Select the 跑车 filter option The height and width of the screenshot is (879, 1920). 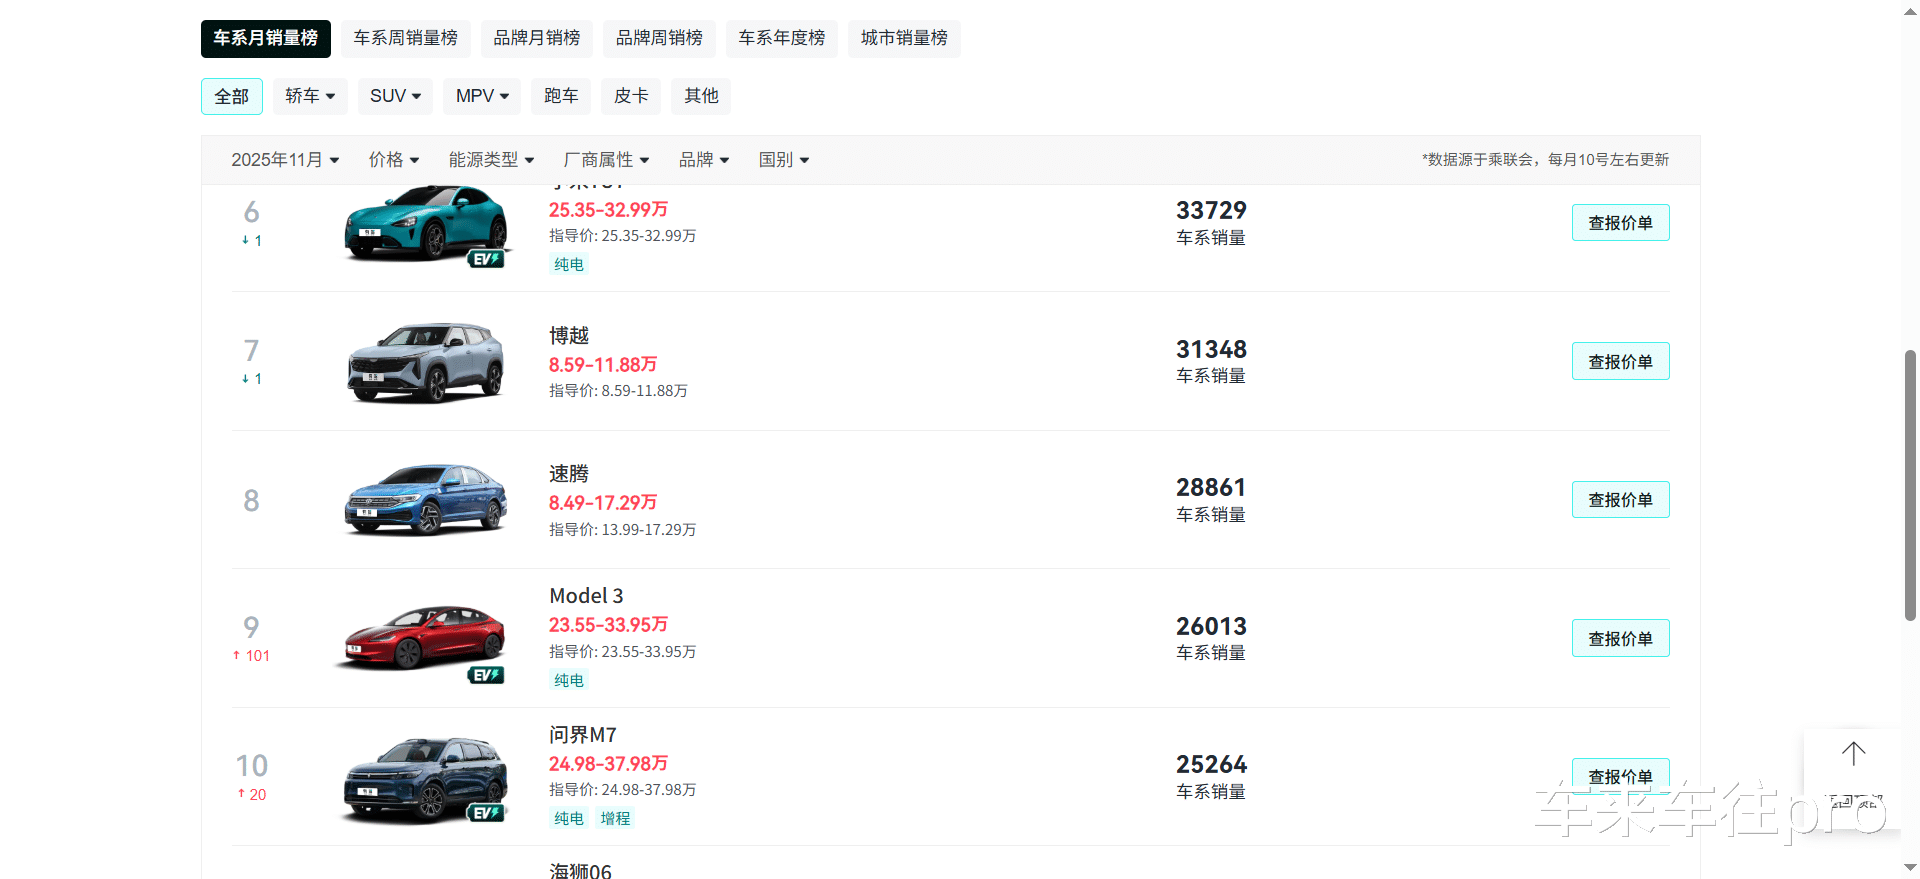(561, 96)
